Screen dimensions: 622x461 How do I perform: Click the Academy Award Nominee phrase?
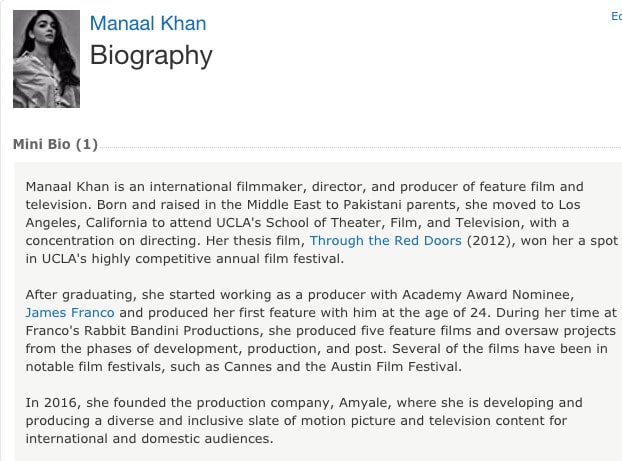tap(488, 295)
